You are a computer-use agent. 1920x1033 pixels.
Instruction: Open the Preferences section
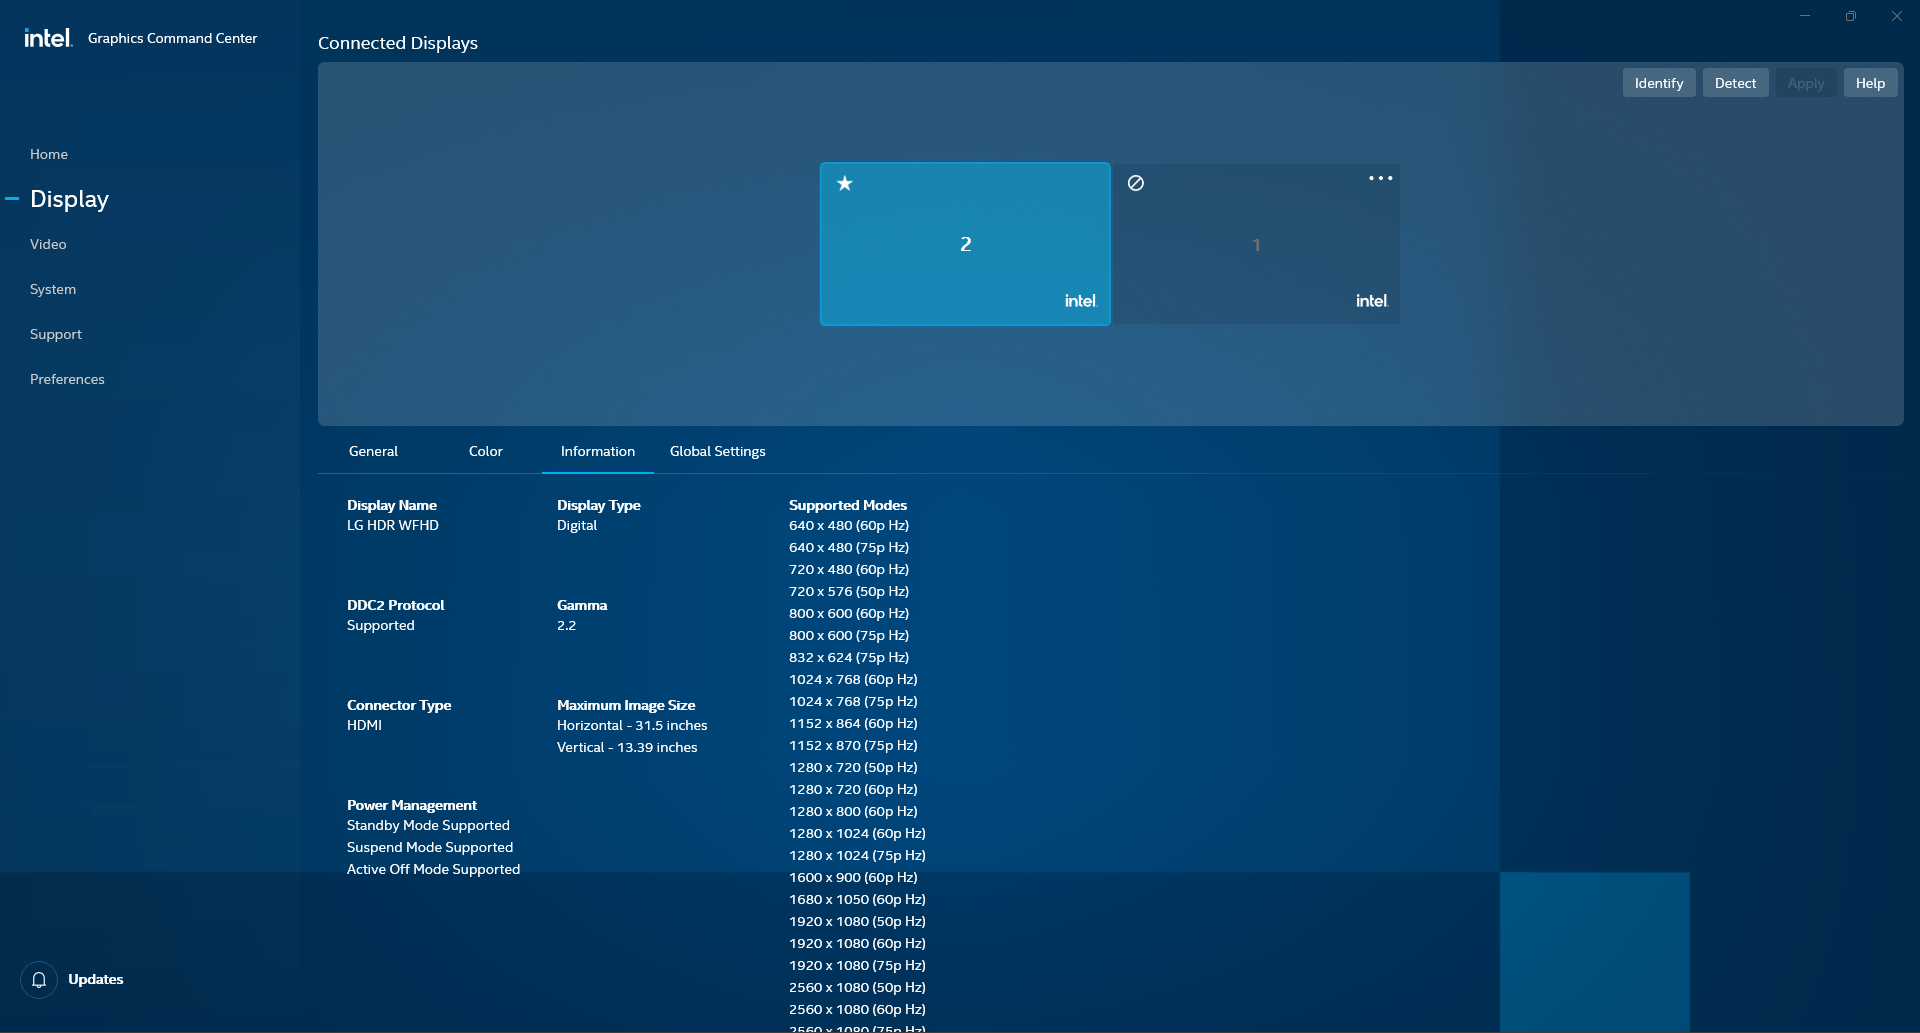(67, 379)
